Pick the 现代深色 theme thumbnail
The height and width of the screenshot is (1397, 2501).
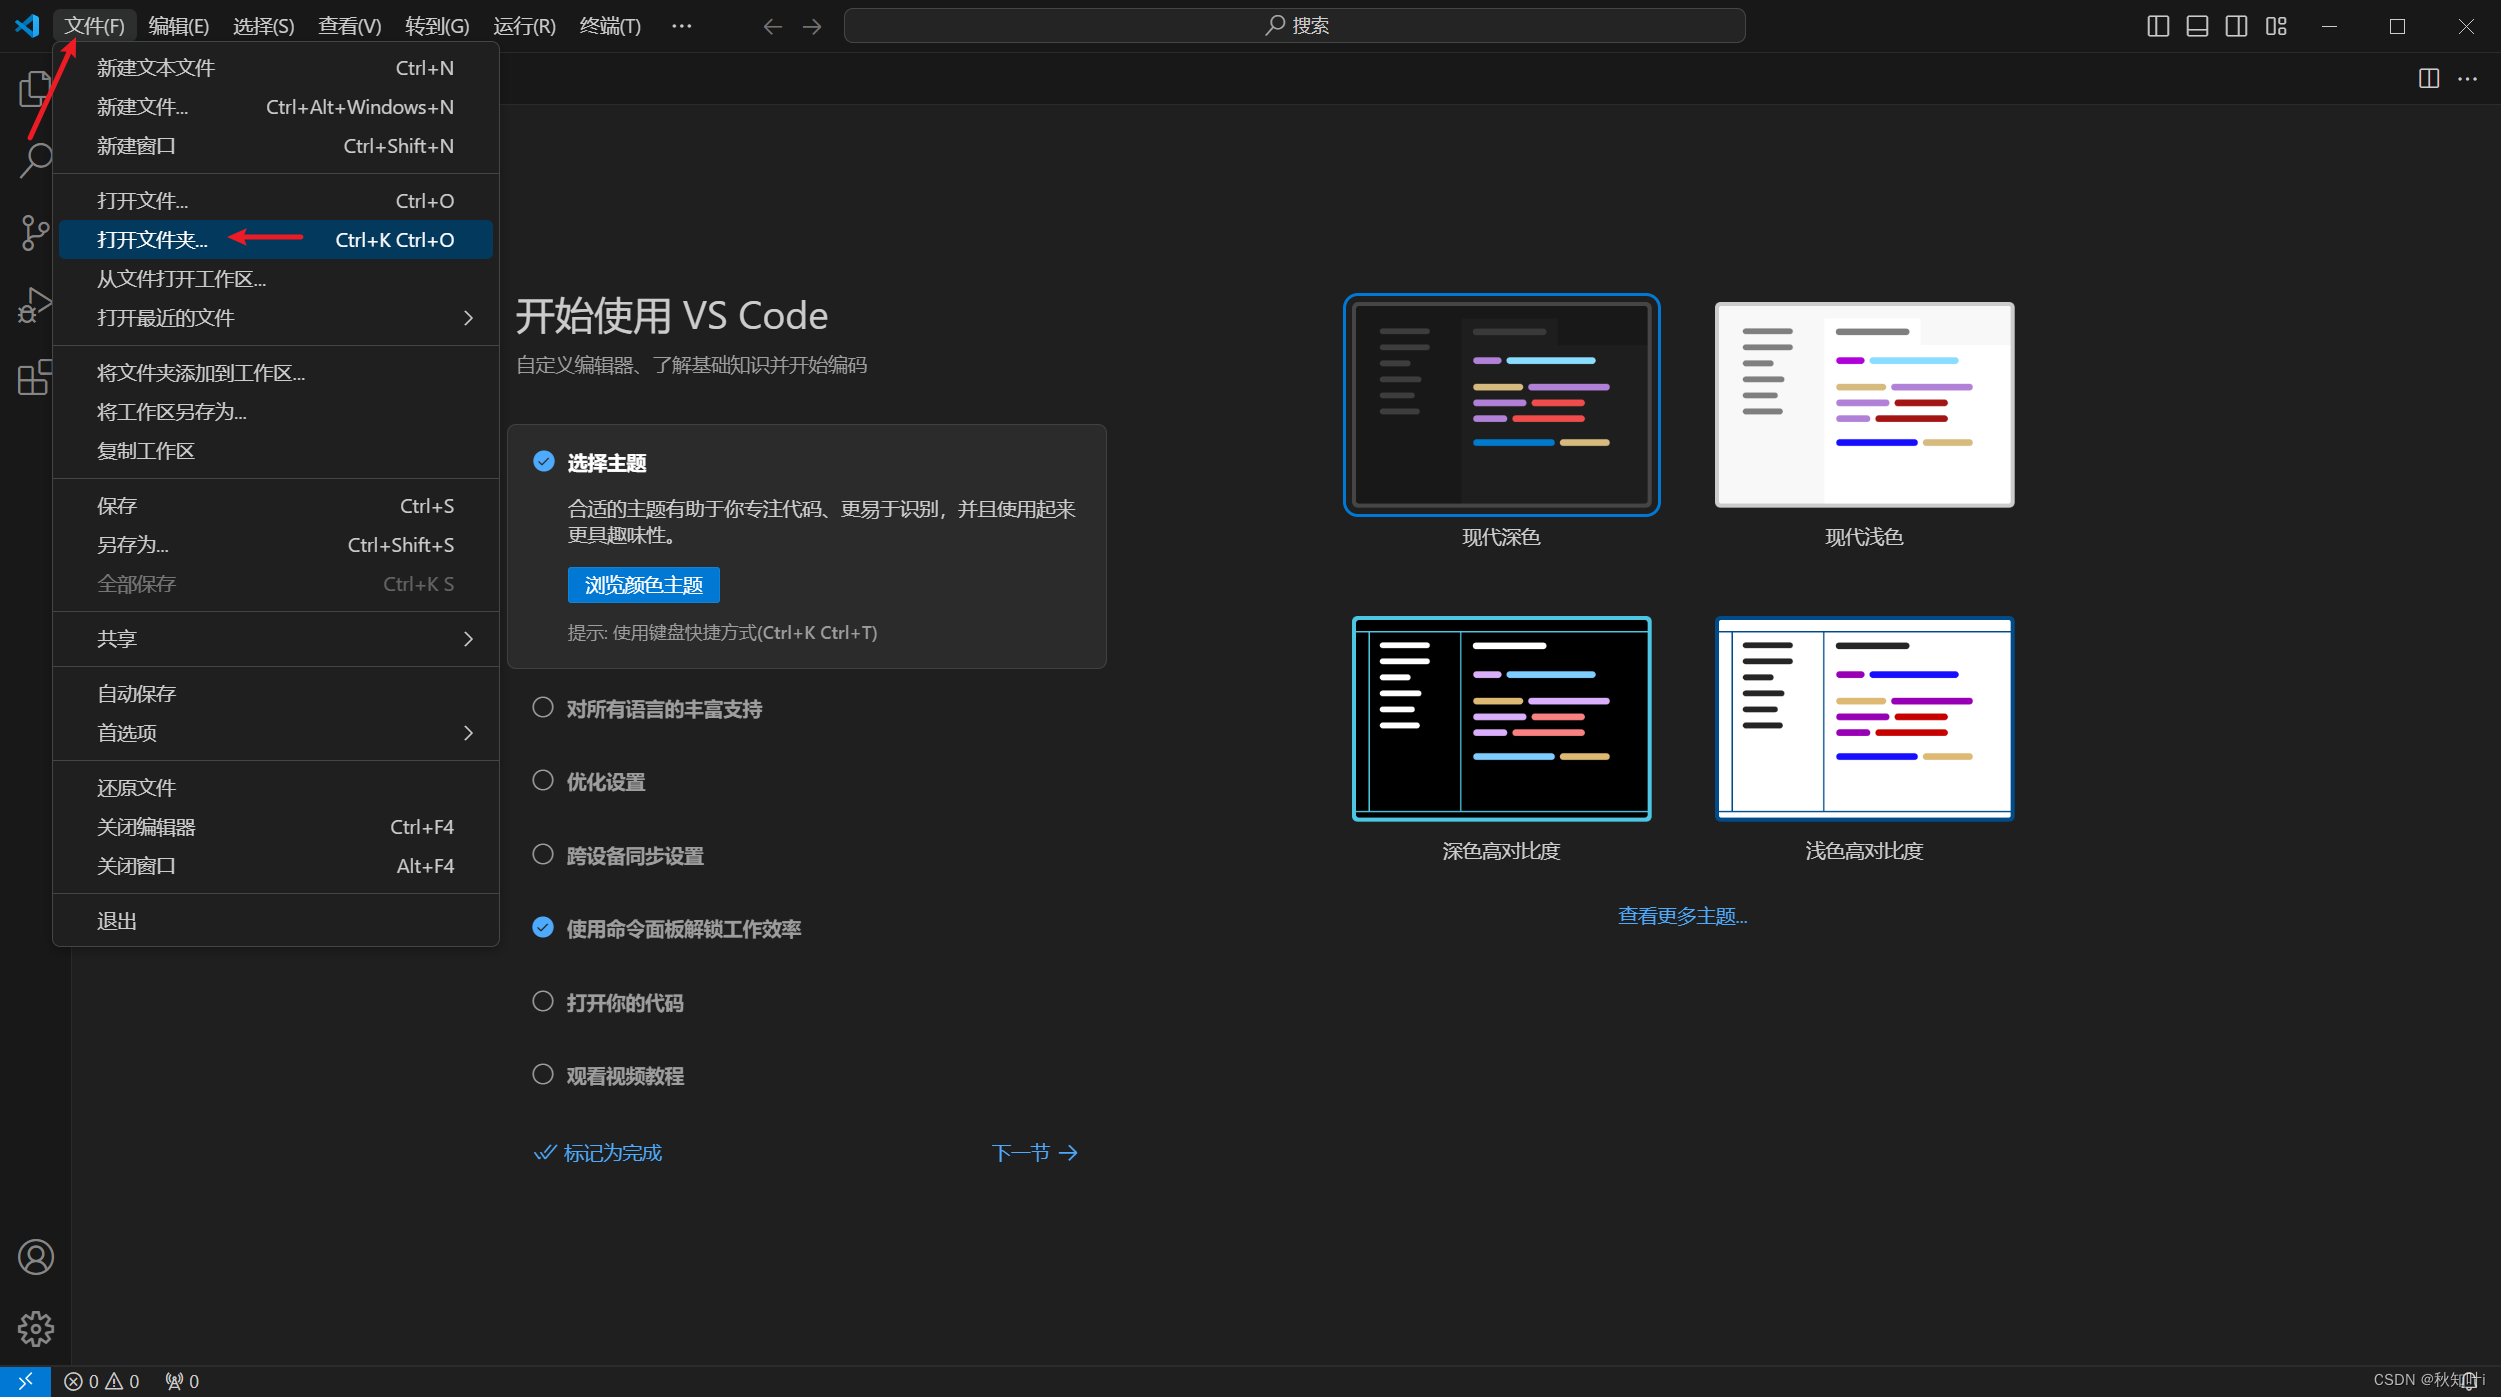(1501, 405)
